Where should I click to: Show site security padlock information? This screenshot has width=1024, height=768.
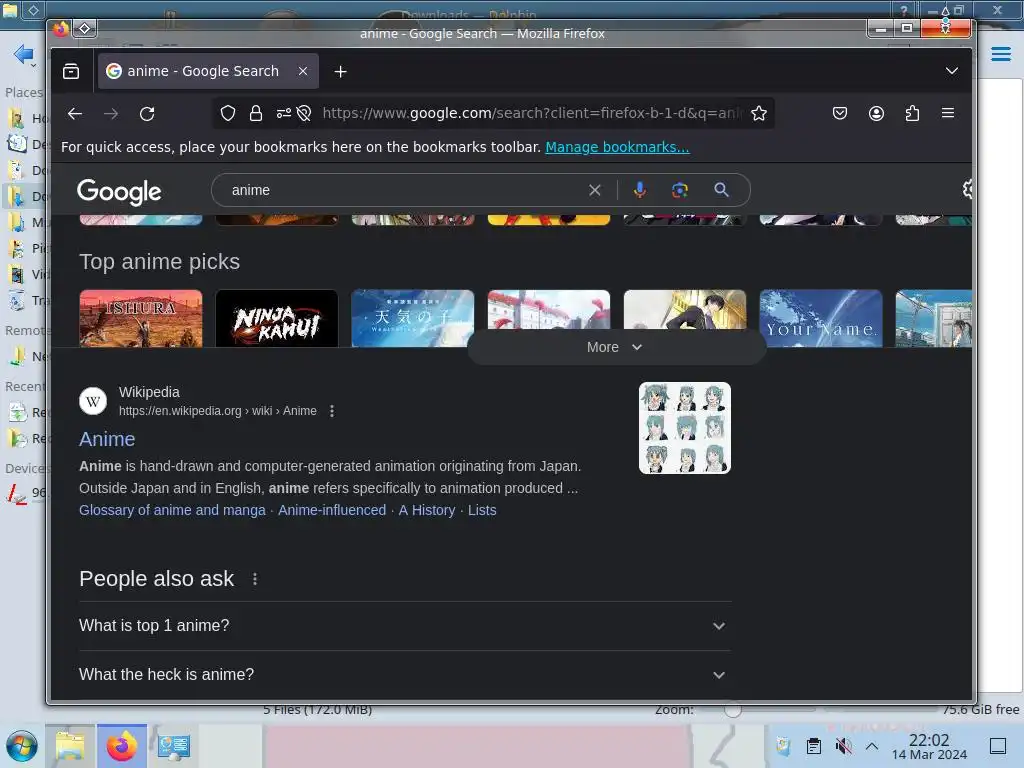(255, 113)
